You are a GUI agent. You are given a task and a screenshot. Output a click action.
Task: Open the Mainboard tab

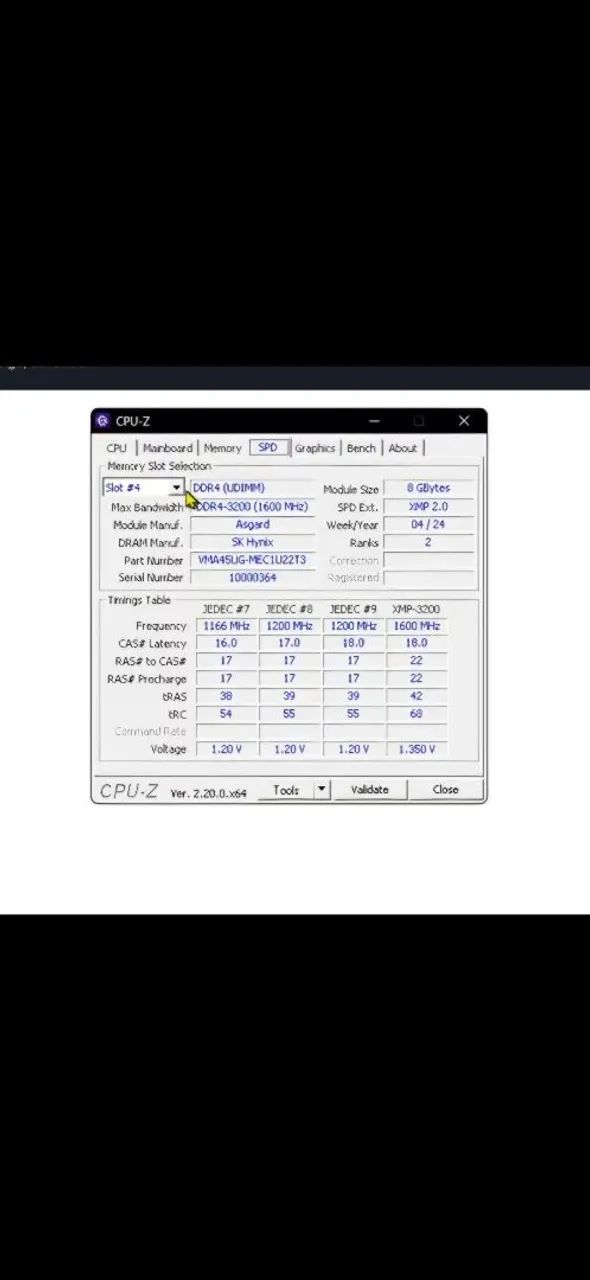[x=167, y=448]
